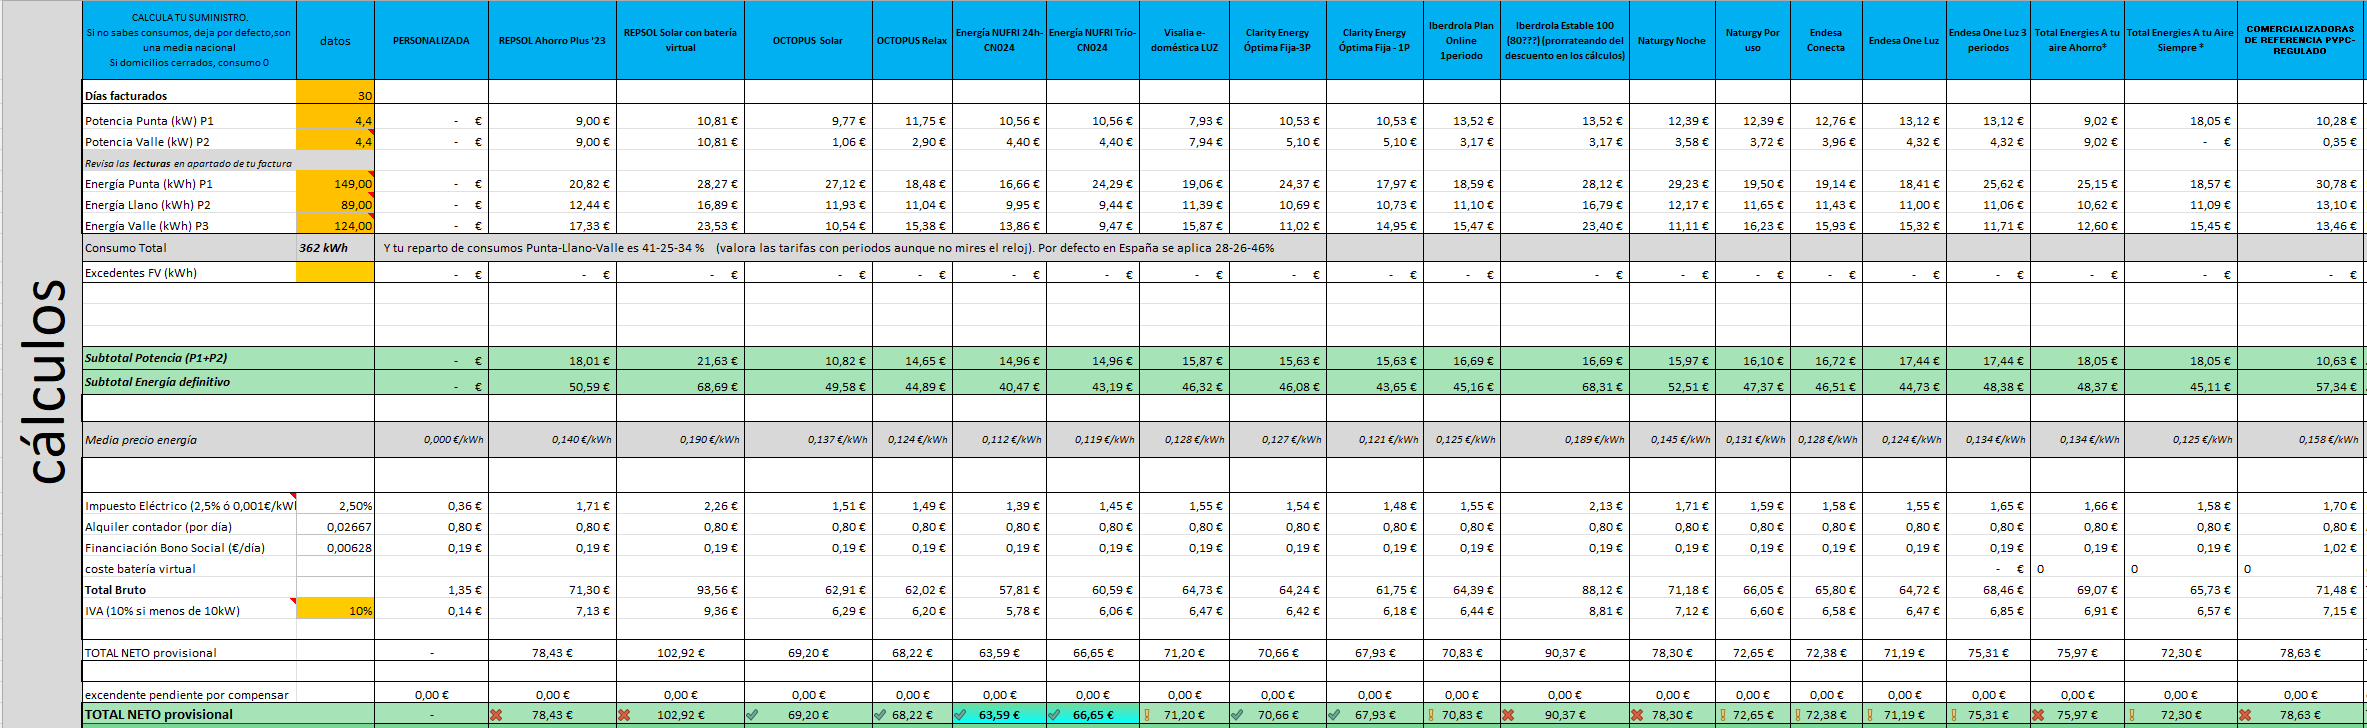Click the 'Naturgy Por uso' column header
Screen dimensions: 2367x728
pos(1752,40)
